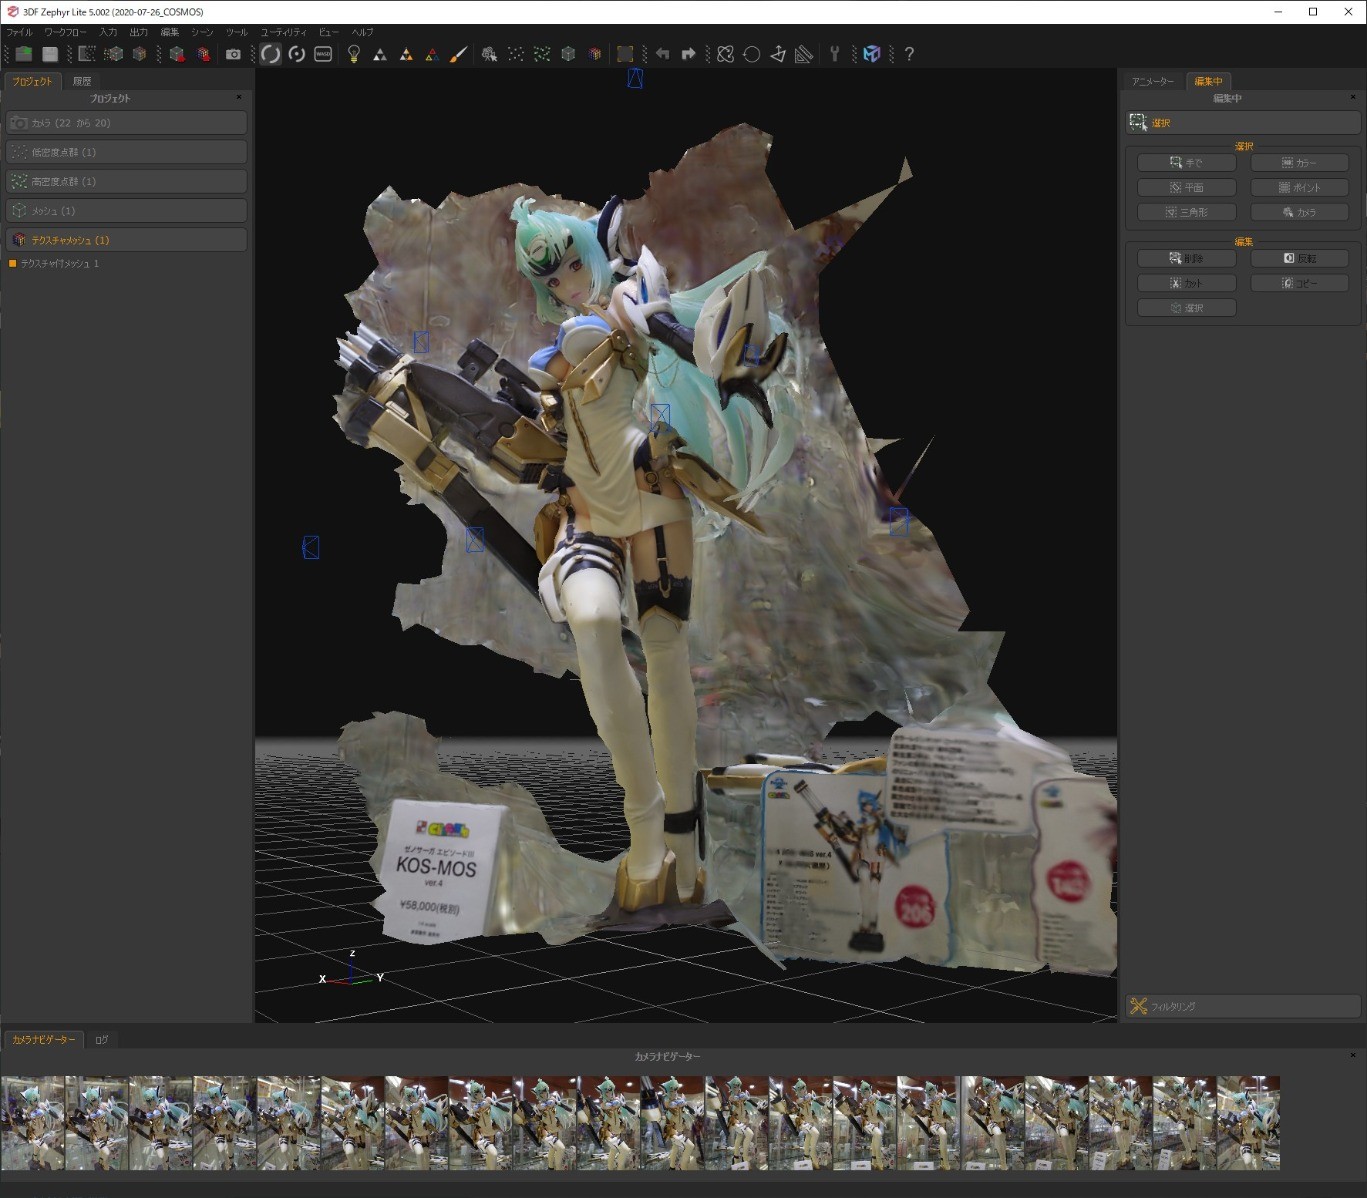
Task: Switch to the 履歴 tab
Action: pos(82,81)
